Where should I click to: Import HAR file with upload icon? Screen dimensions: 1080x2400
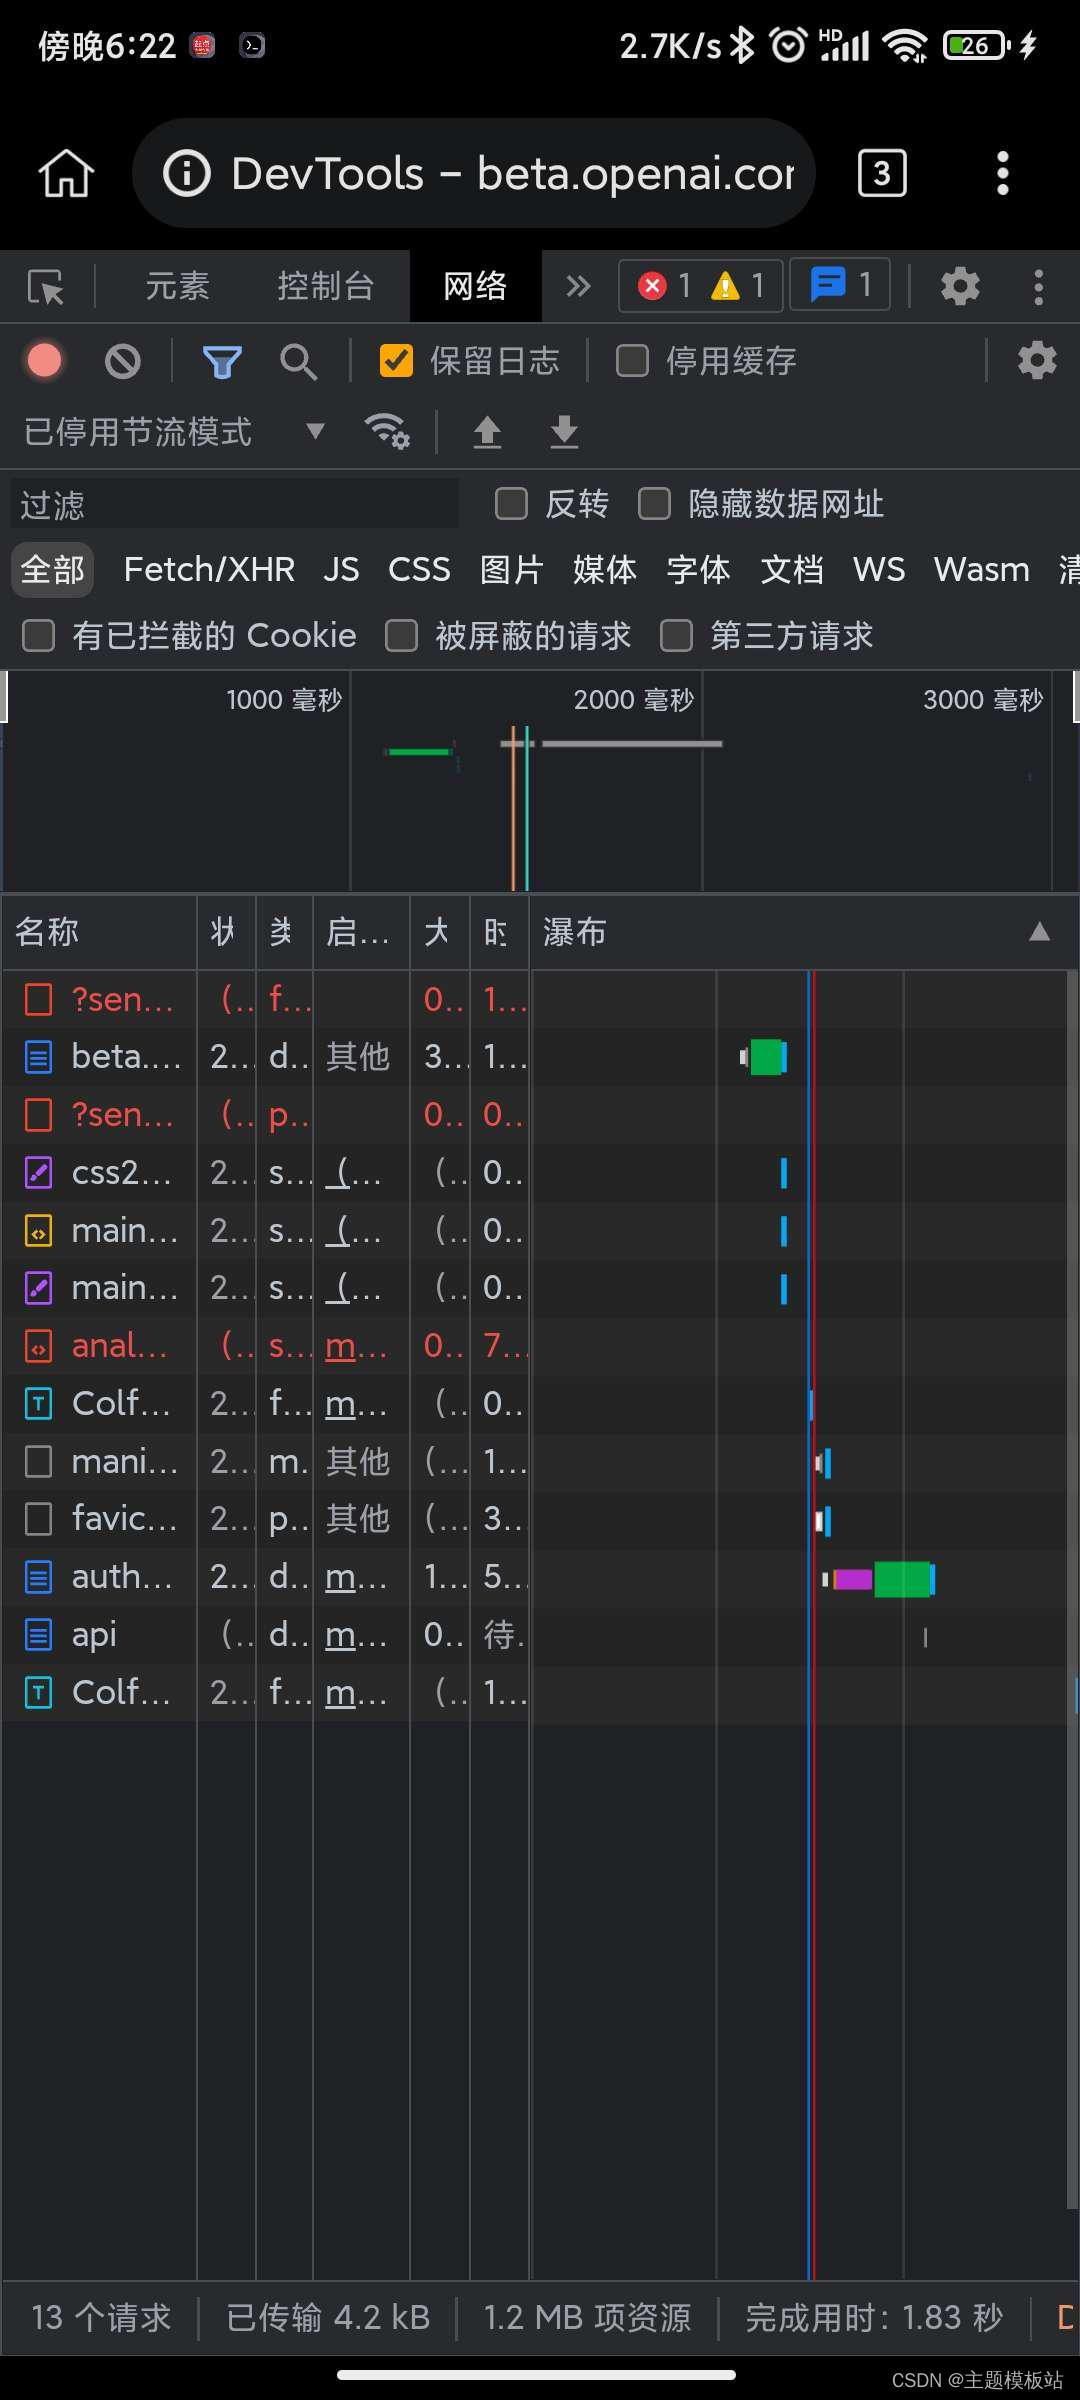coord(487,431)
